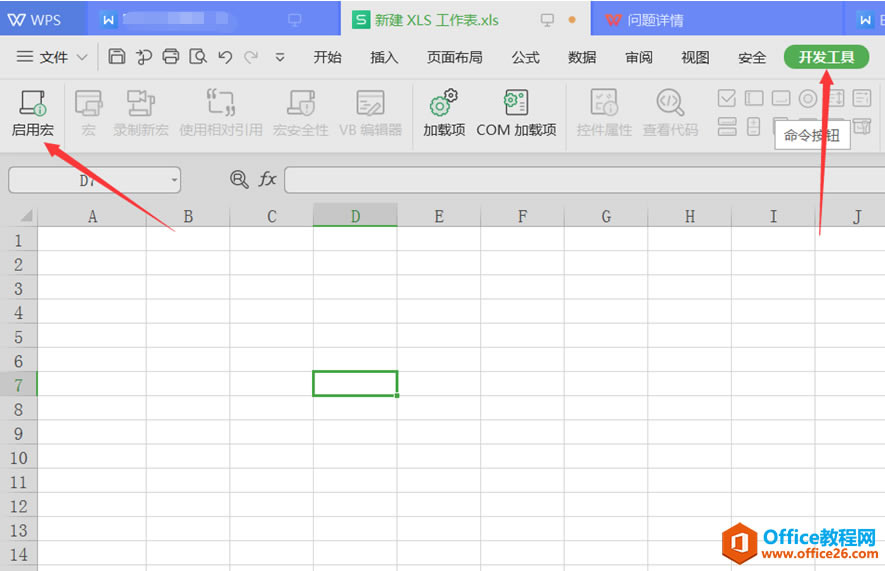Select column B header

(x=188, y=216)
